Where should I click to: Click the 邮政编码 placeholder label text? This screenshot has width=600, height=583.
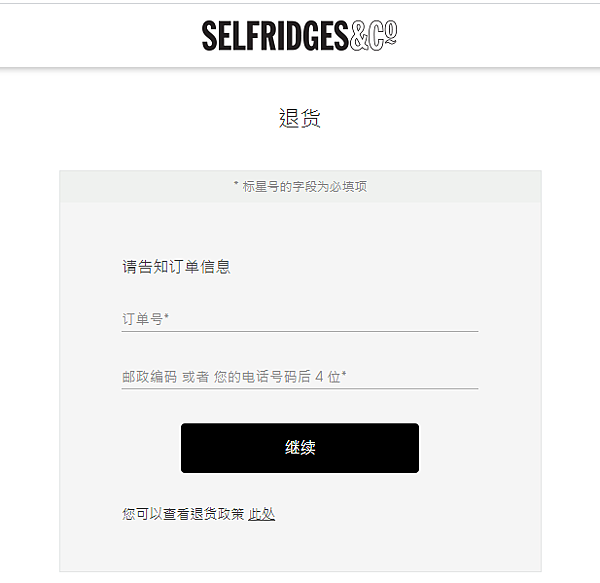149,377
